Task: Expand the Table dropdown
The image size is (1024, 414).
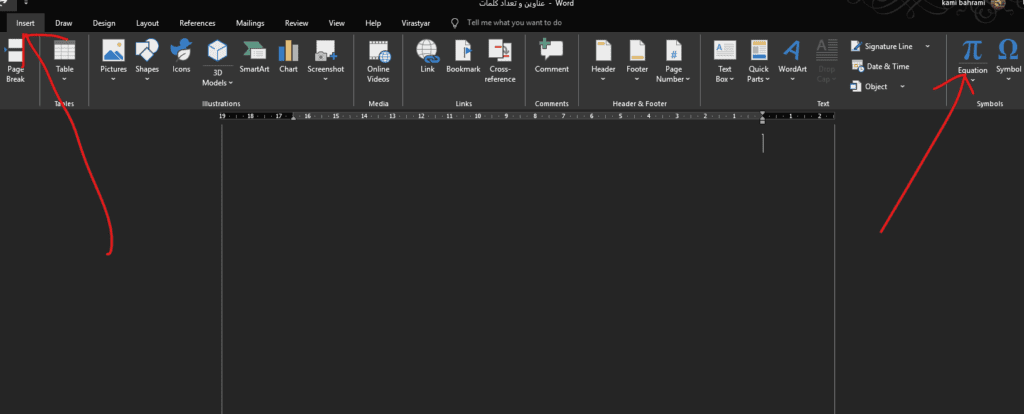Action: coord(64,79)
